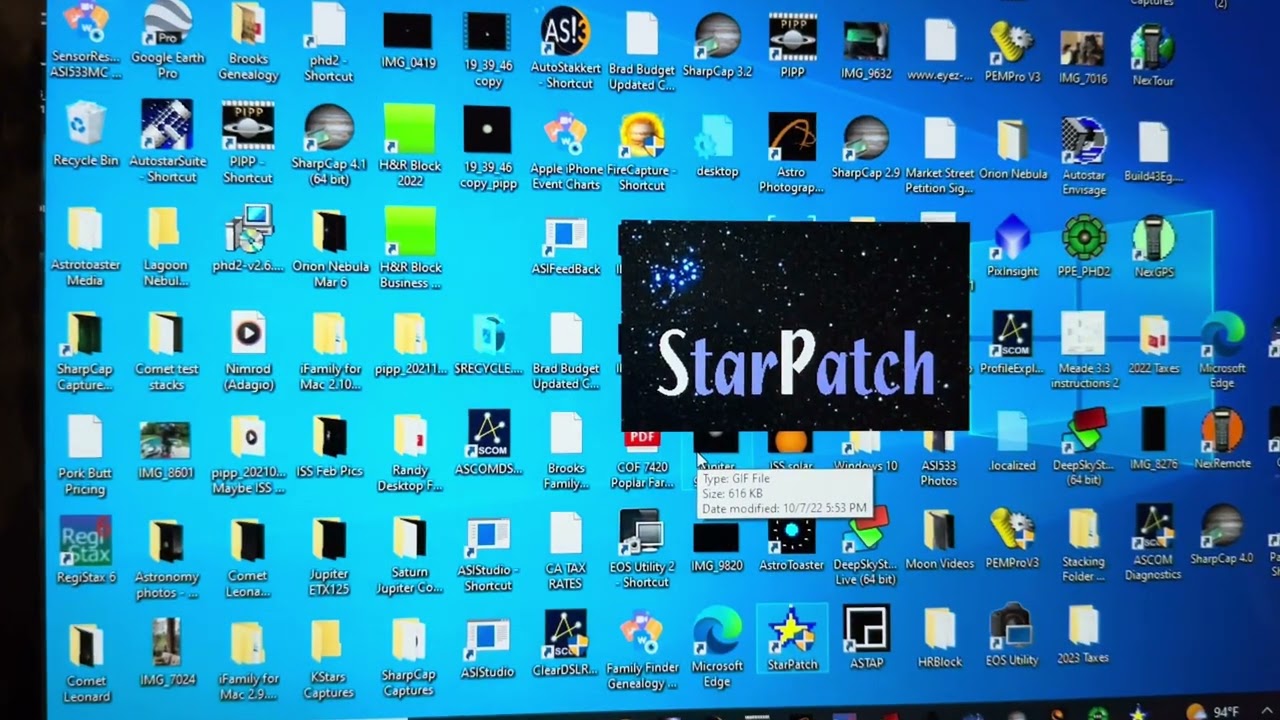Open the ASIStudio icon in the bottom row
This screenshot has height=720, width=1280.
(487, 650)
